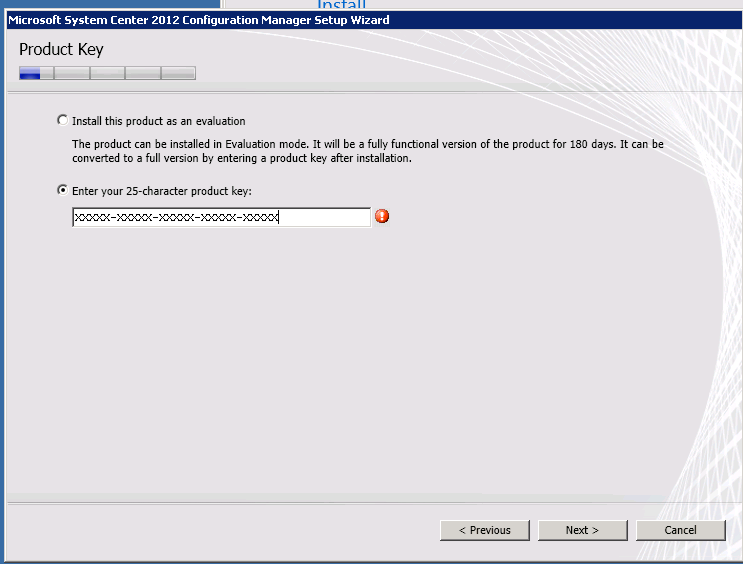Screen dimensions: 743x564
Task: Click the 'Install this product as an evaluation' label
Action: (159, 121)
